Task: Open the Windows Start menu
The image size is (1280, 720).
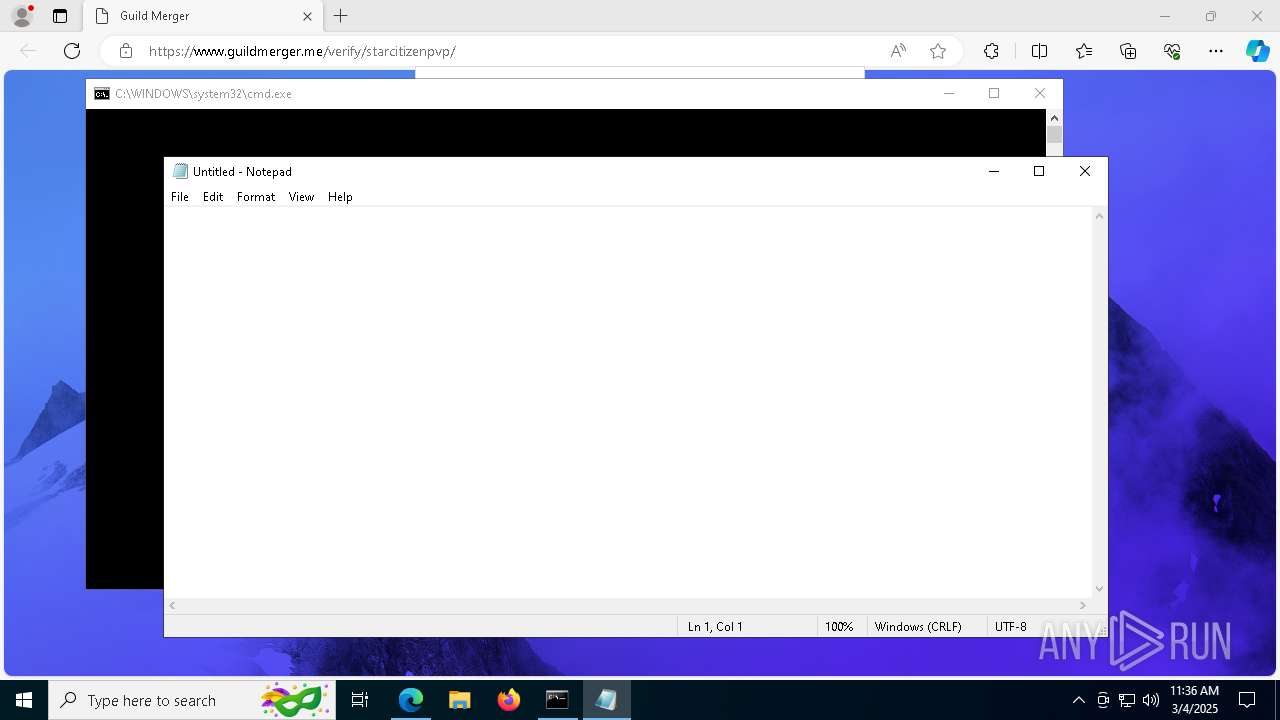Action: [x=24, y=700]
